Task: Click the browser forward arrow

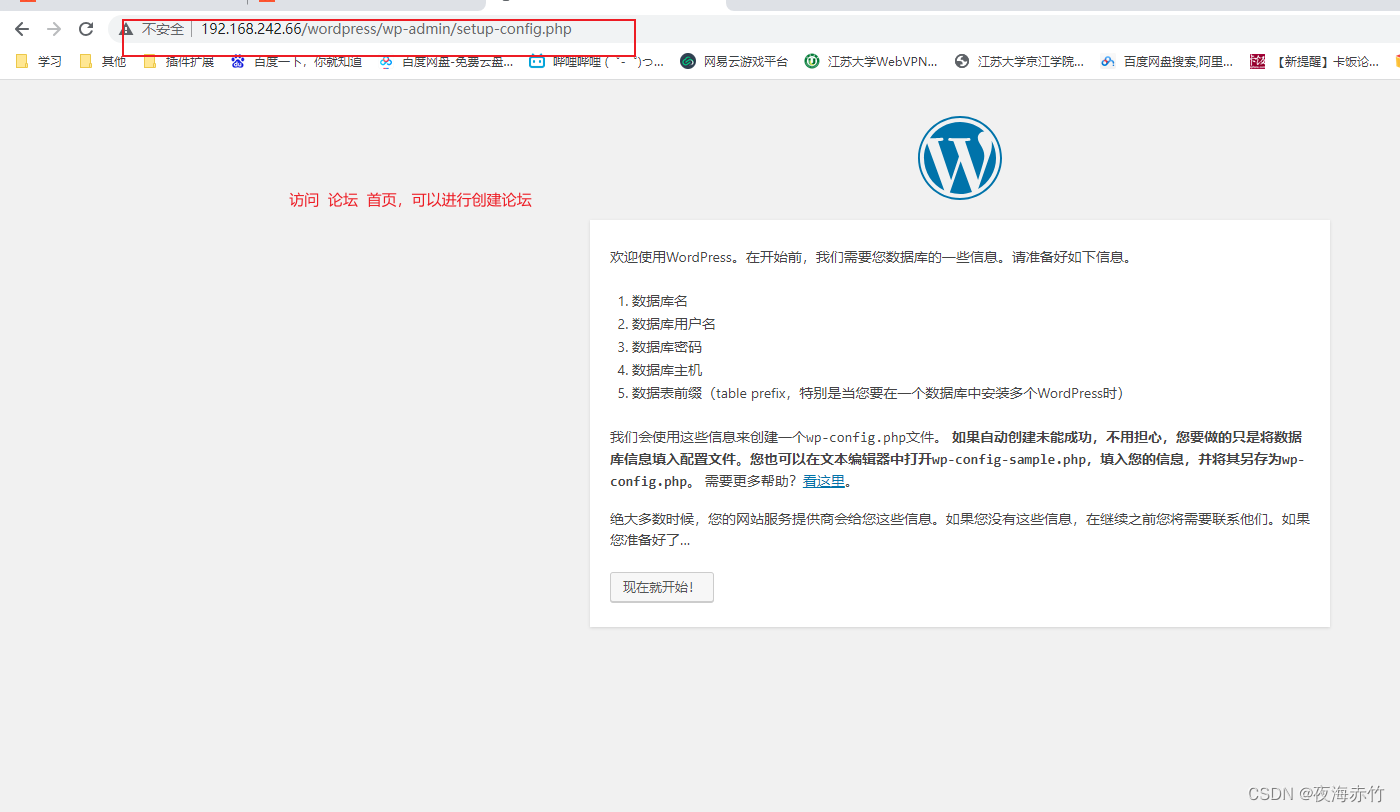Action: click(x=54, y=29)
